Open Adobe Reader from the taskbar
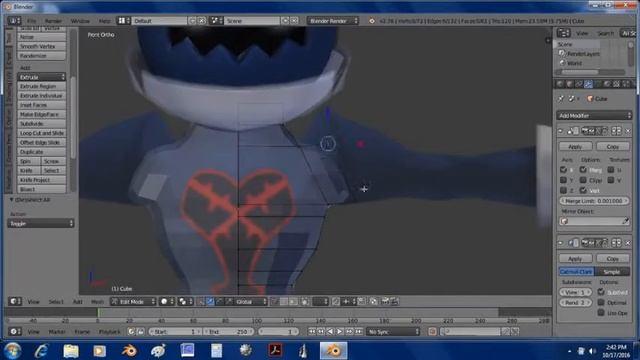This screenshot has height=360, width=640. coord(275,351)
